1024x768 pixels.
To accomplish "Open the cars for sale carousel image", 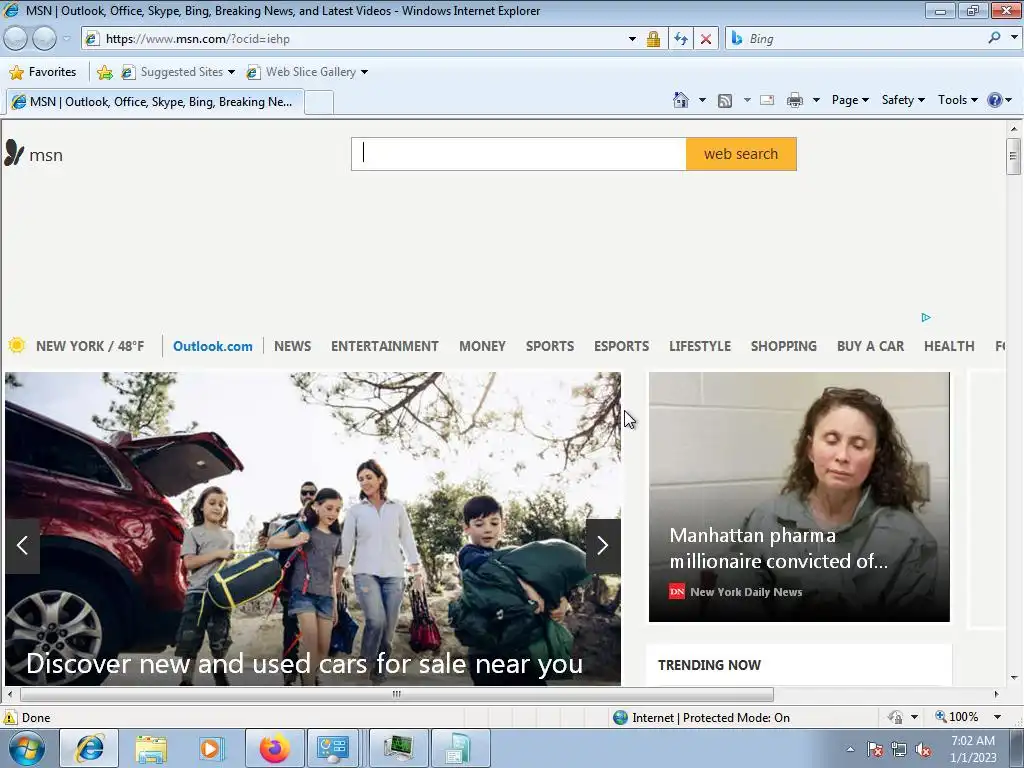I will click(x=313, y=529).
